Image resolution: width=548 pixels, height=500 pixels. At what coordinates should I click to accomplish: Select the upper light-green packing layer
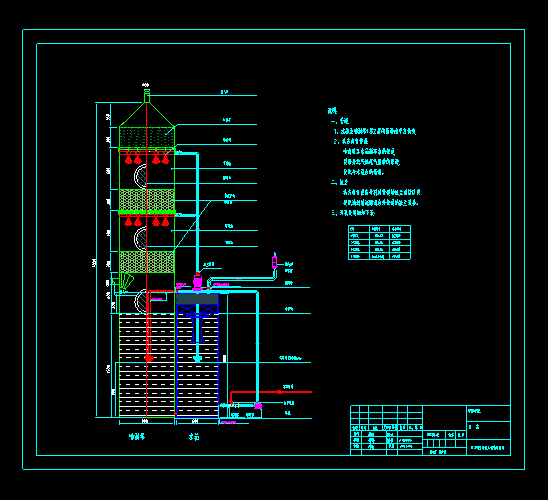point(147,200)
